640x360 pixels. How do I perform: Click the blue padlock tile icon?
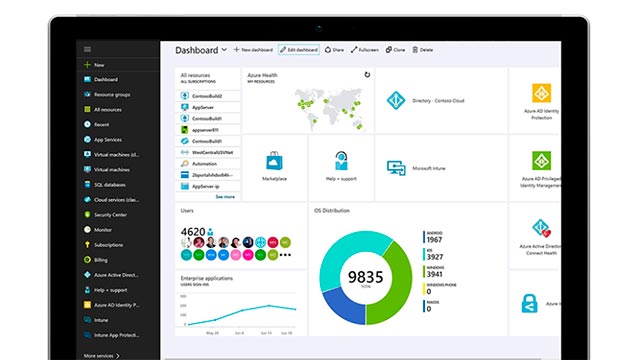529,303
